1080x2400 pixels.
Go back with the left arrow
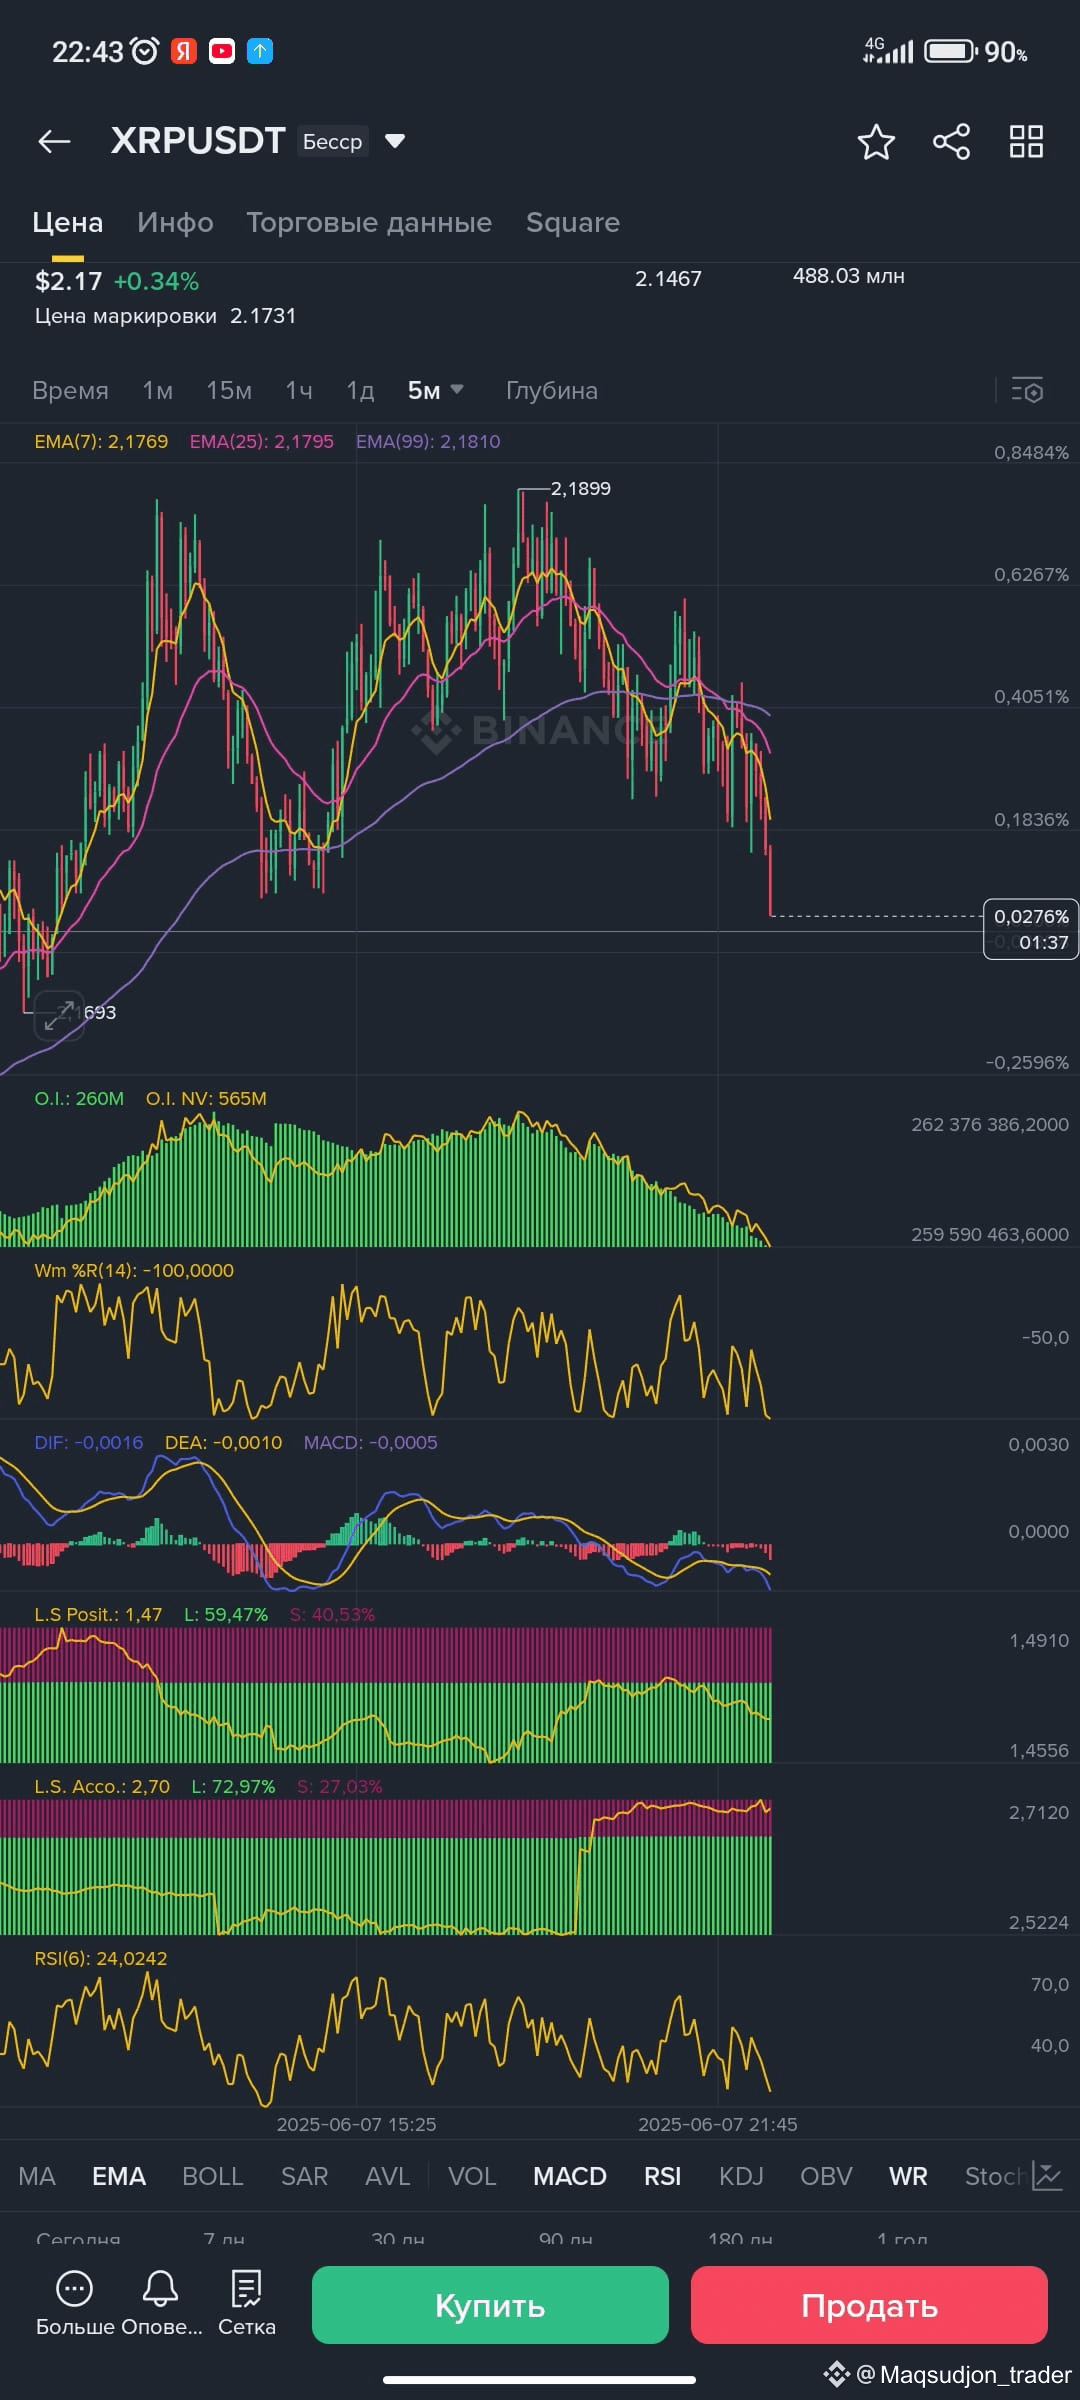[54, 142]
